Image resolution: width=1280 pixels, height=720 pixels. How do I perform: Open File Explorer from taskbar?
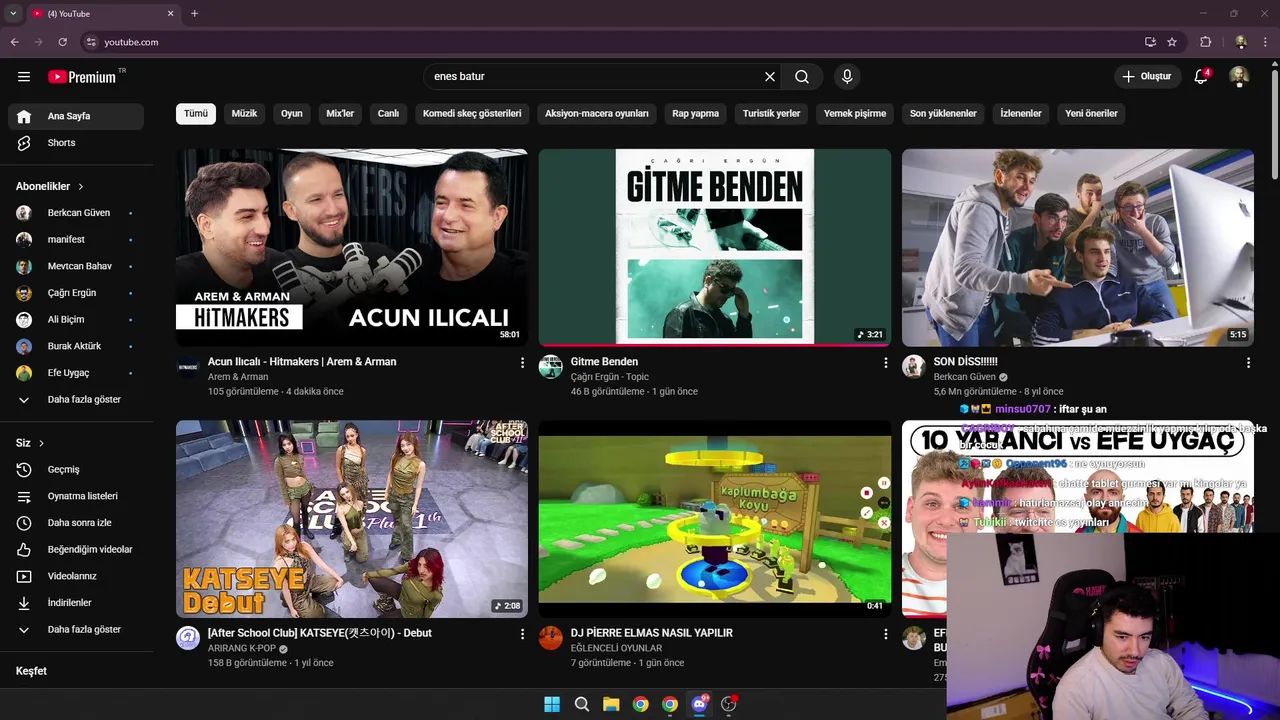click(x=611, y=704)
